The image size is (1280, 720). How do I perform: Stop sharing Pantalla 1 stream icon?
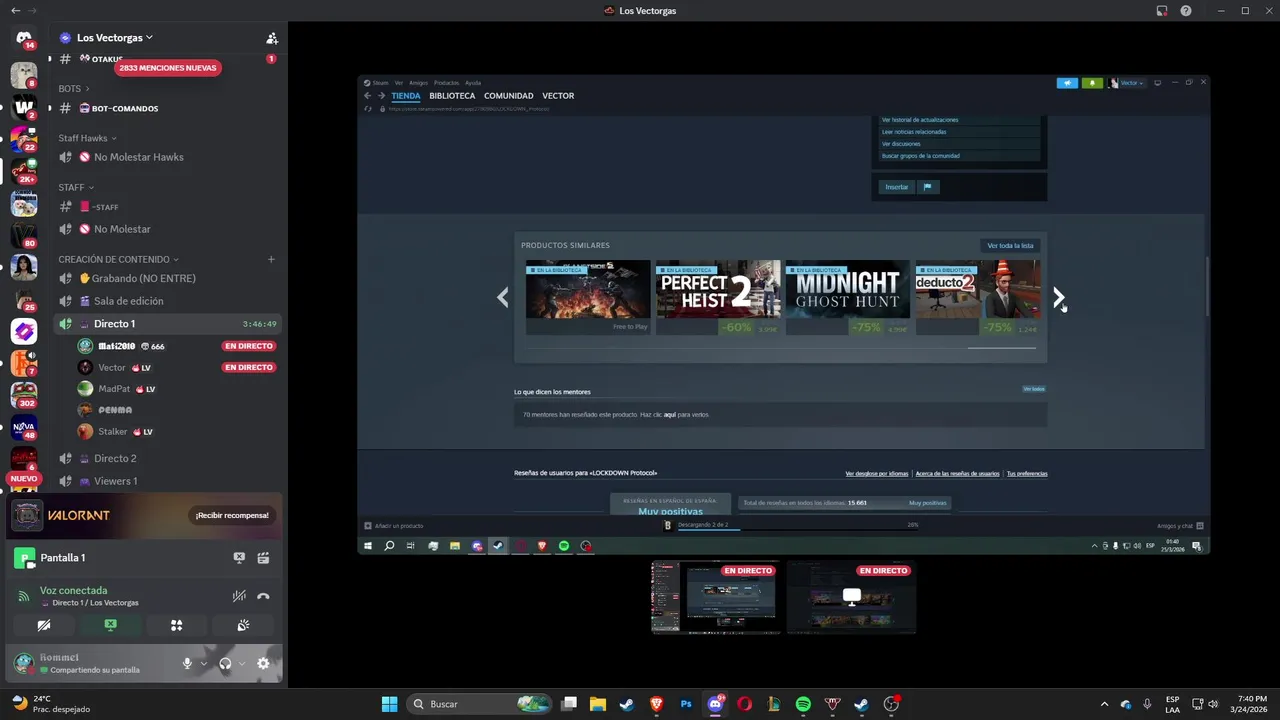239,558
